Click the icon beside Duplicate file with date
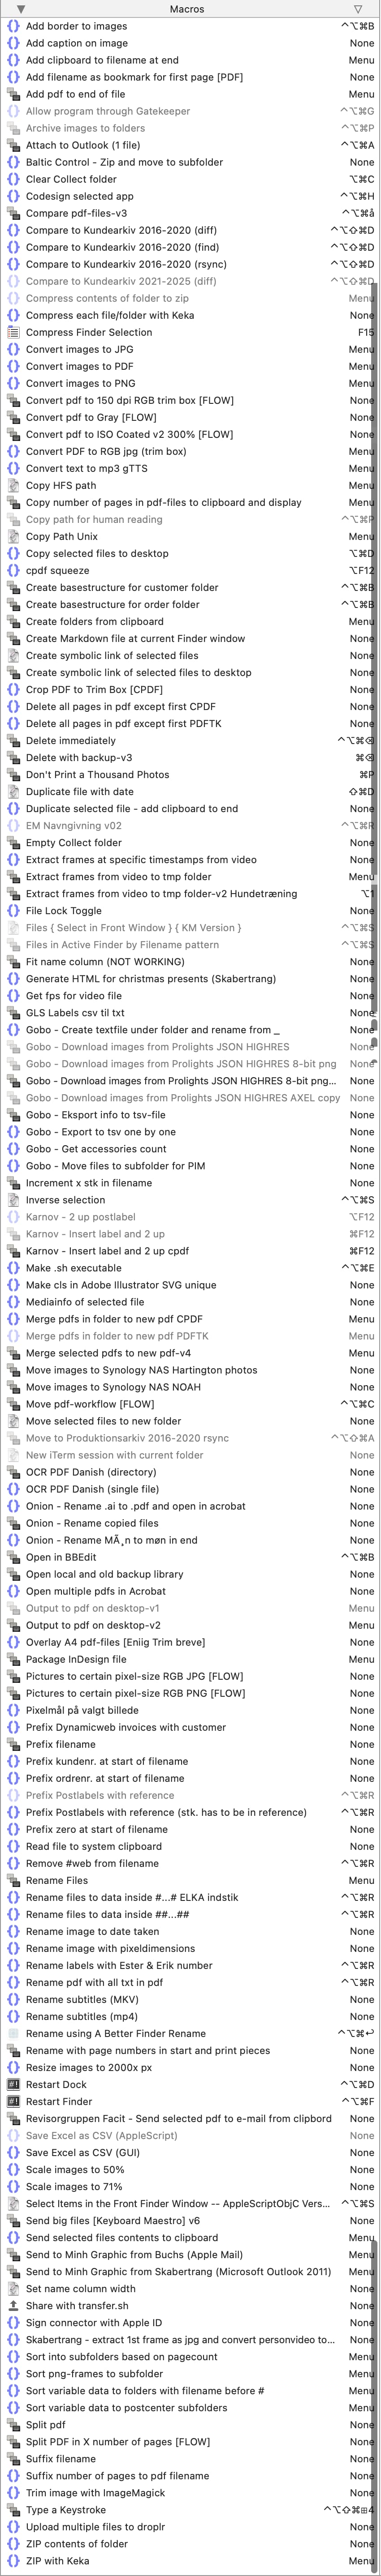Screen dimensions: 381x2576 click(13, 791)
